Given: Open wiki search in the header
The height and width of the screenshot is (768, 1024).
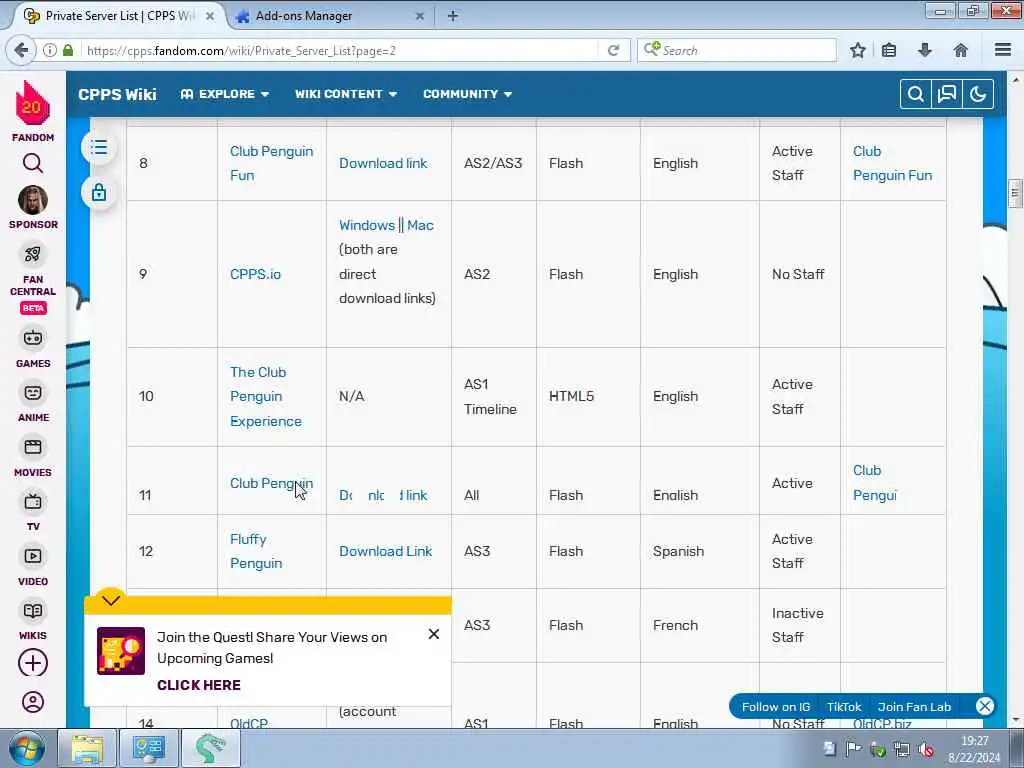Looking at the screenshot, I should pos(916,95).
